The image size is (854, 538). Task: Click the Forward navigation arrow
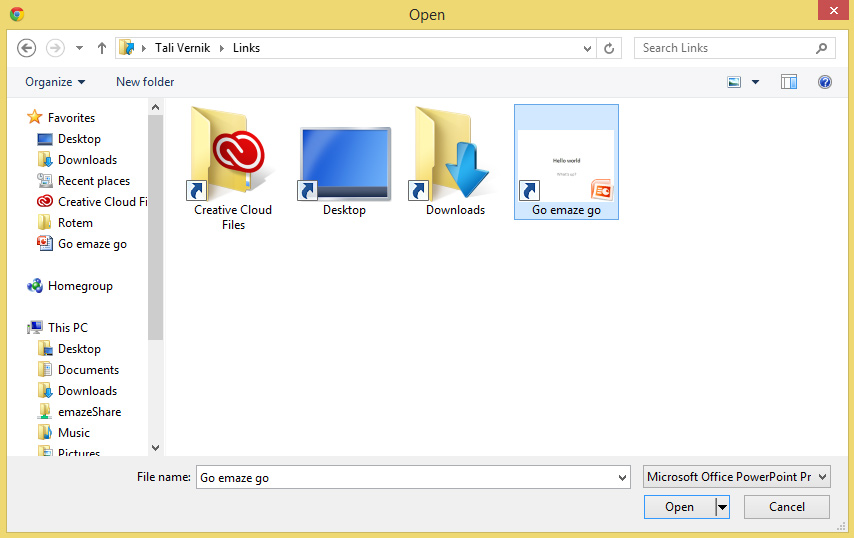coord(55,48)
